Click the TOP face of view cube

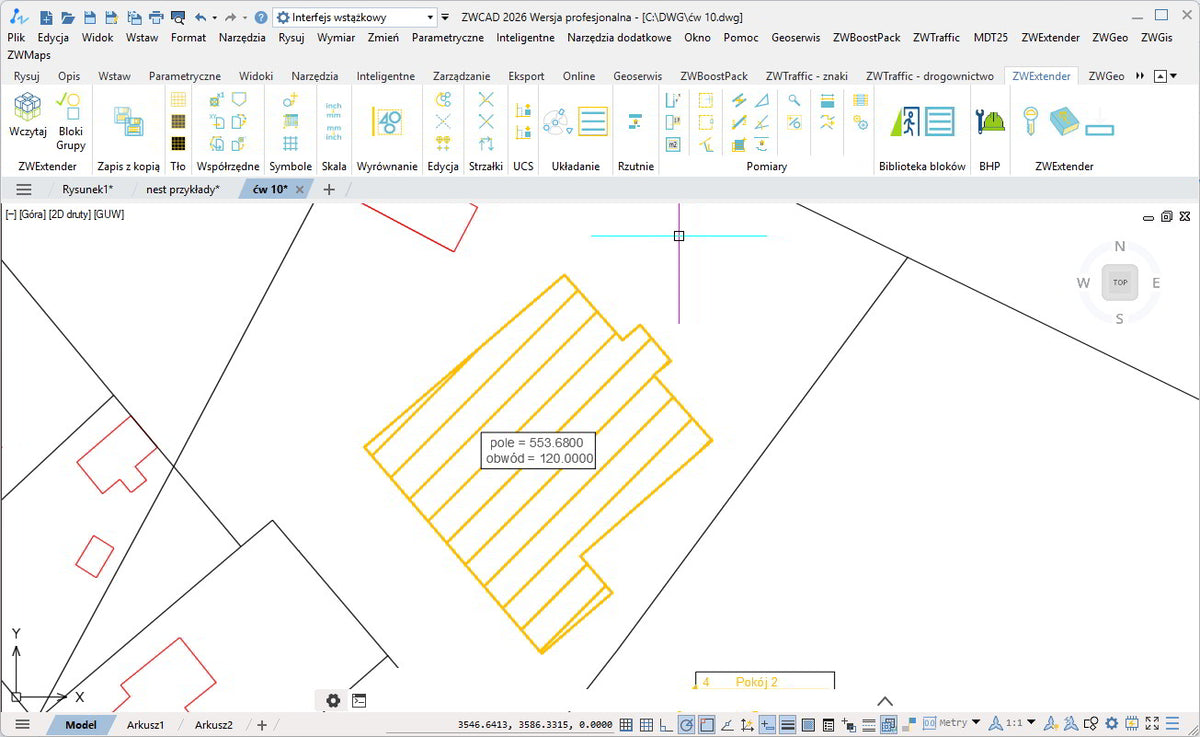pos(1120,283)
